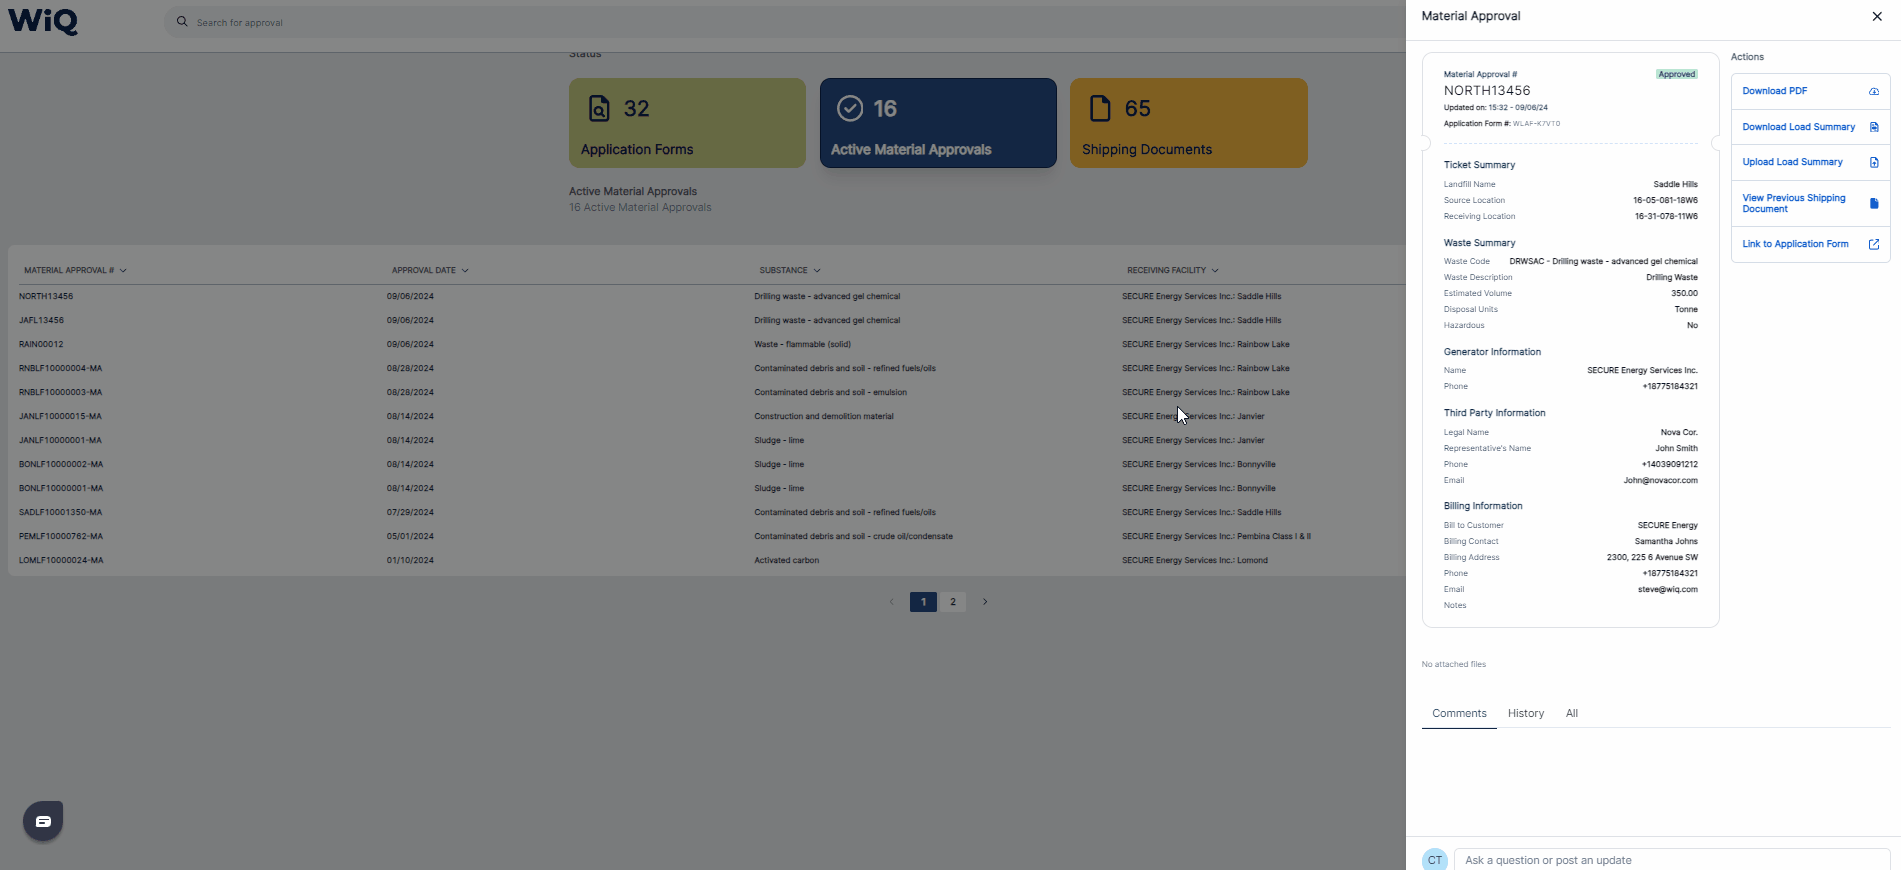
Task: Click 'Construction and demolition material' cell
Action: pyautogui.click(x=824, y=416)
